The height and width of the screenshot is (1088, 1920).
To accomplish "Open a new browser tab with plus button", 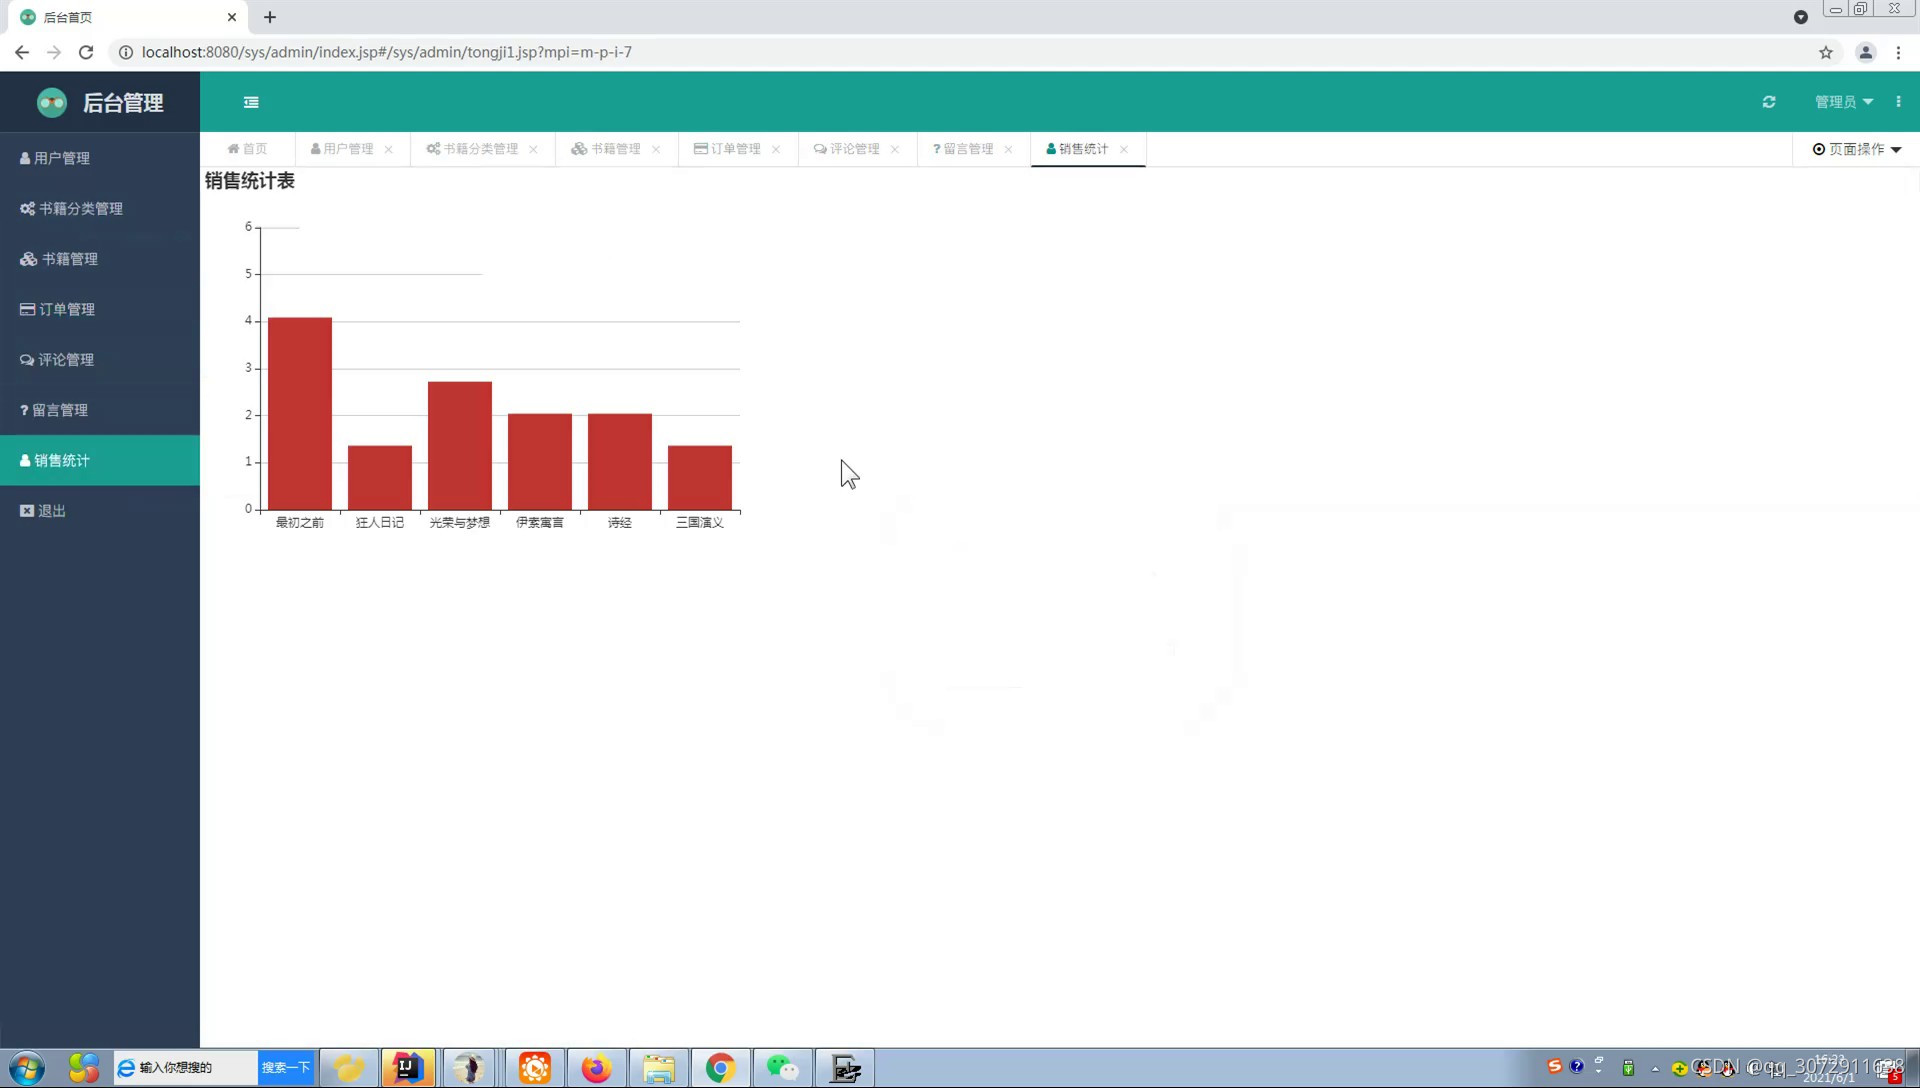I will tap(270, 17).
